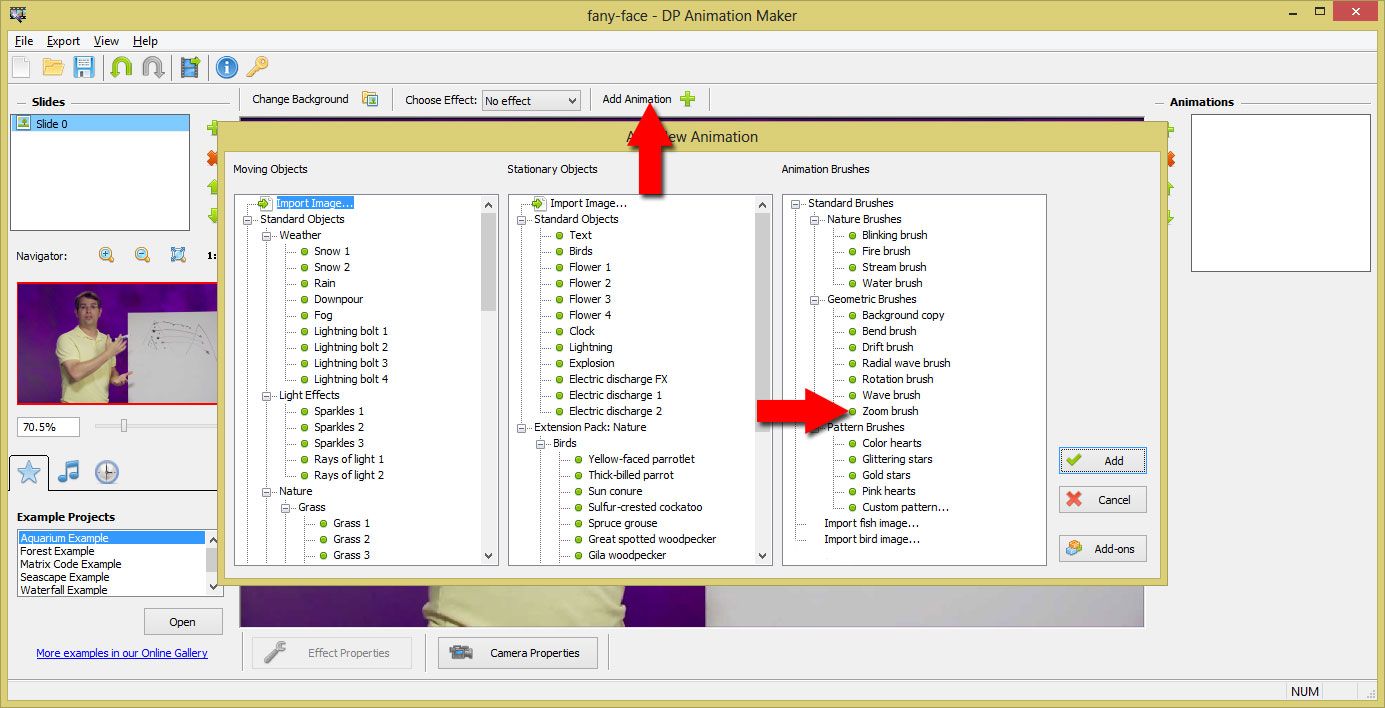Select the Lightning bolt 3 item
The height and width of the screenshot is (708, 1385).
click(x=351, y=363)
